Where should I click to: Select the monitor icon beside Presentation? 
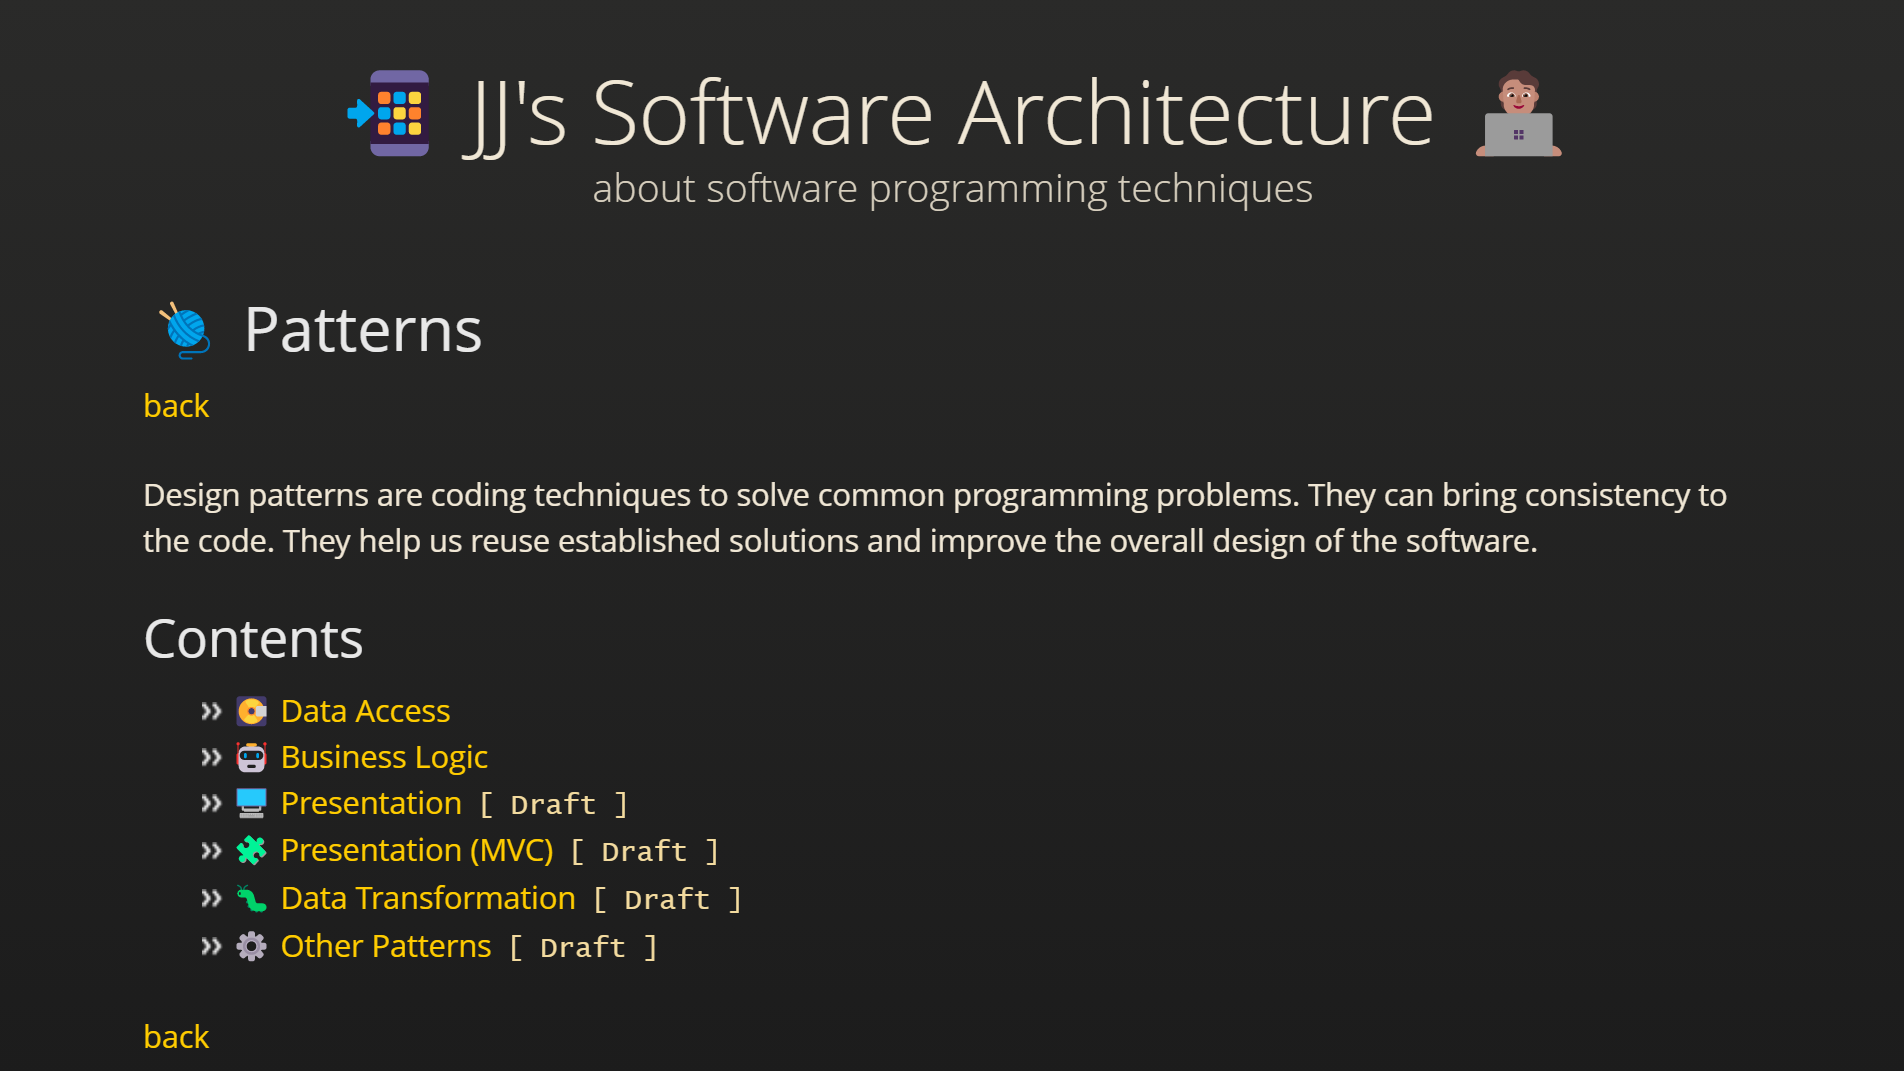[x=252, y=803]
